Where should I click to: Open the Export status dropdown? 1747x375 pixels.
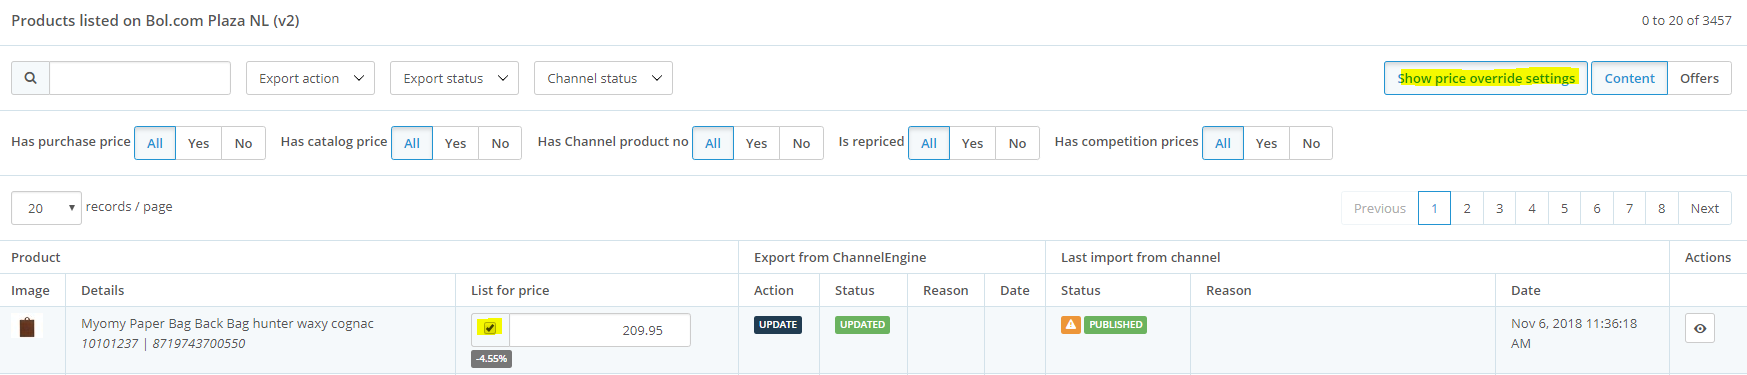point(454,78)
